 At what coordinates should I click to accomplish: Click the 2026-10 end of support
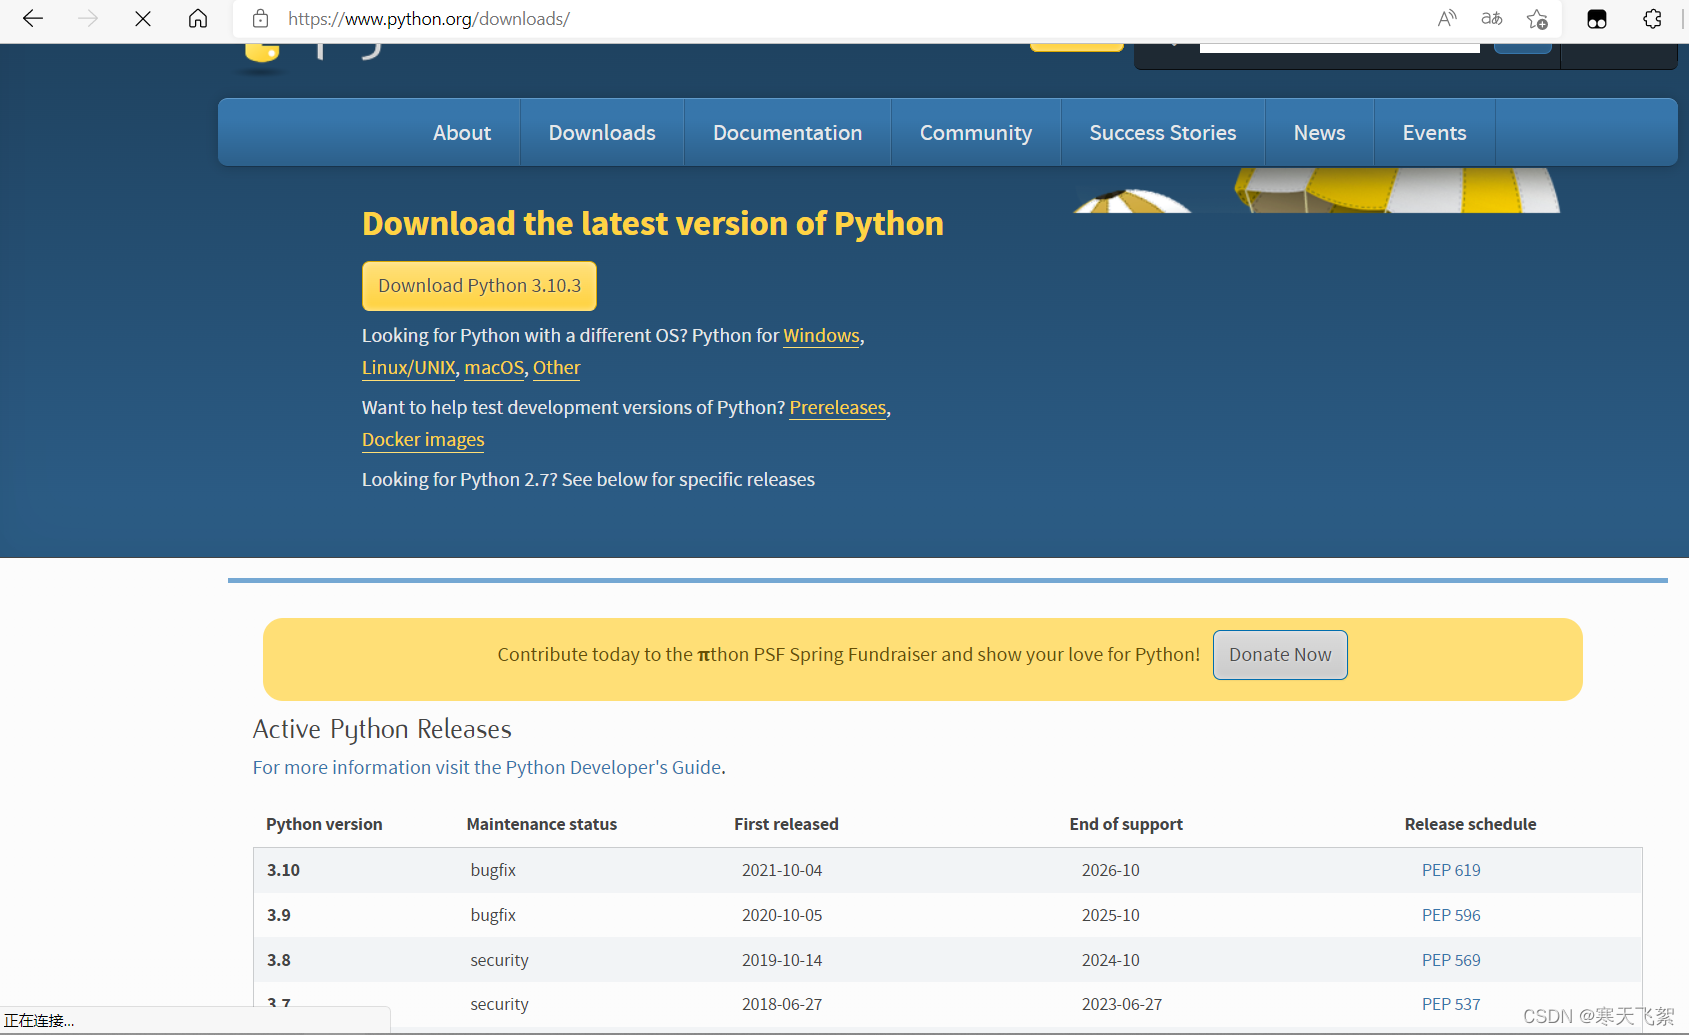pyautogui.click(x=1111, y=870)
